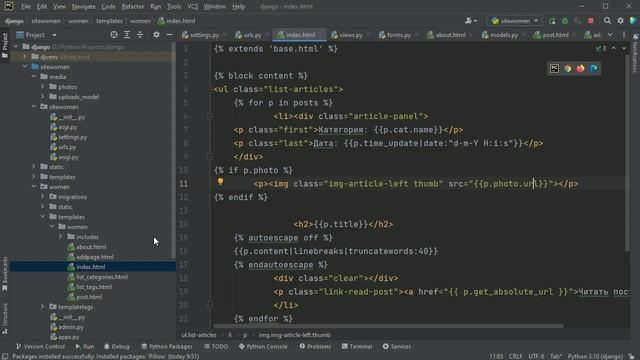Open the sitewomen run configuration dropdown
This screenshot has height=360, width=640.
(x=514, y=21)
